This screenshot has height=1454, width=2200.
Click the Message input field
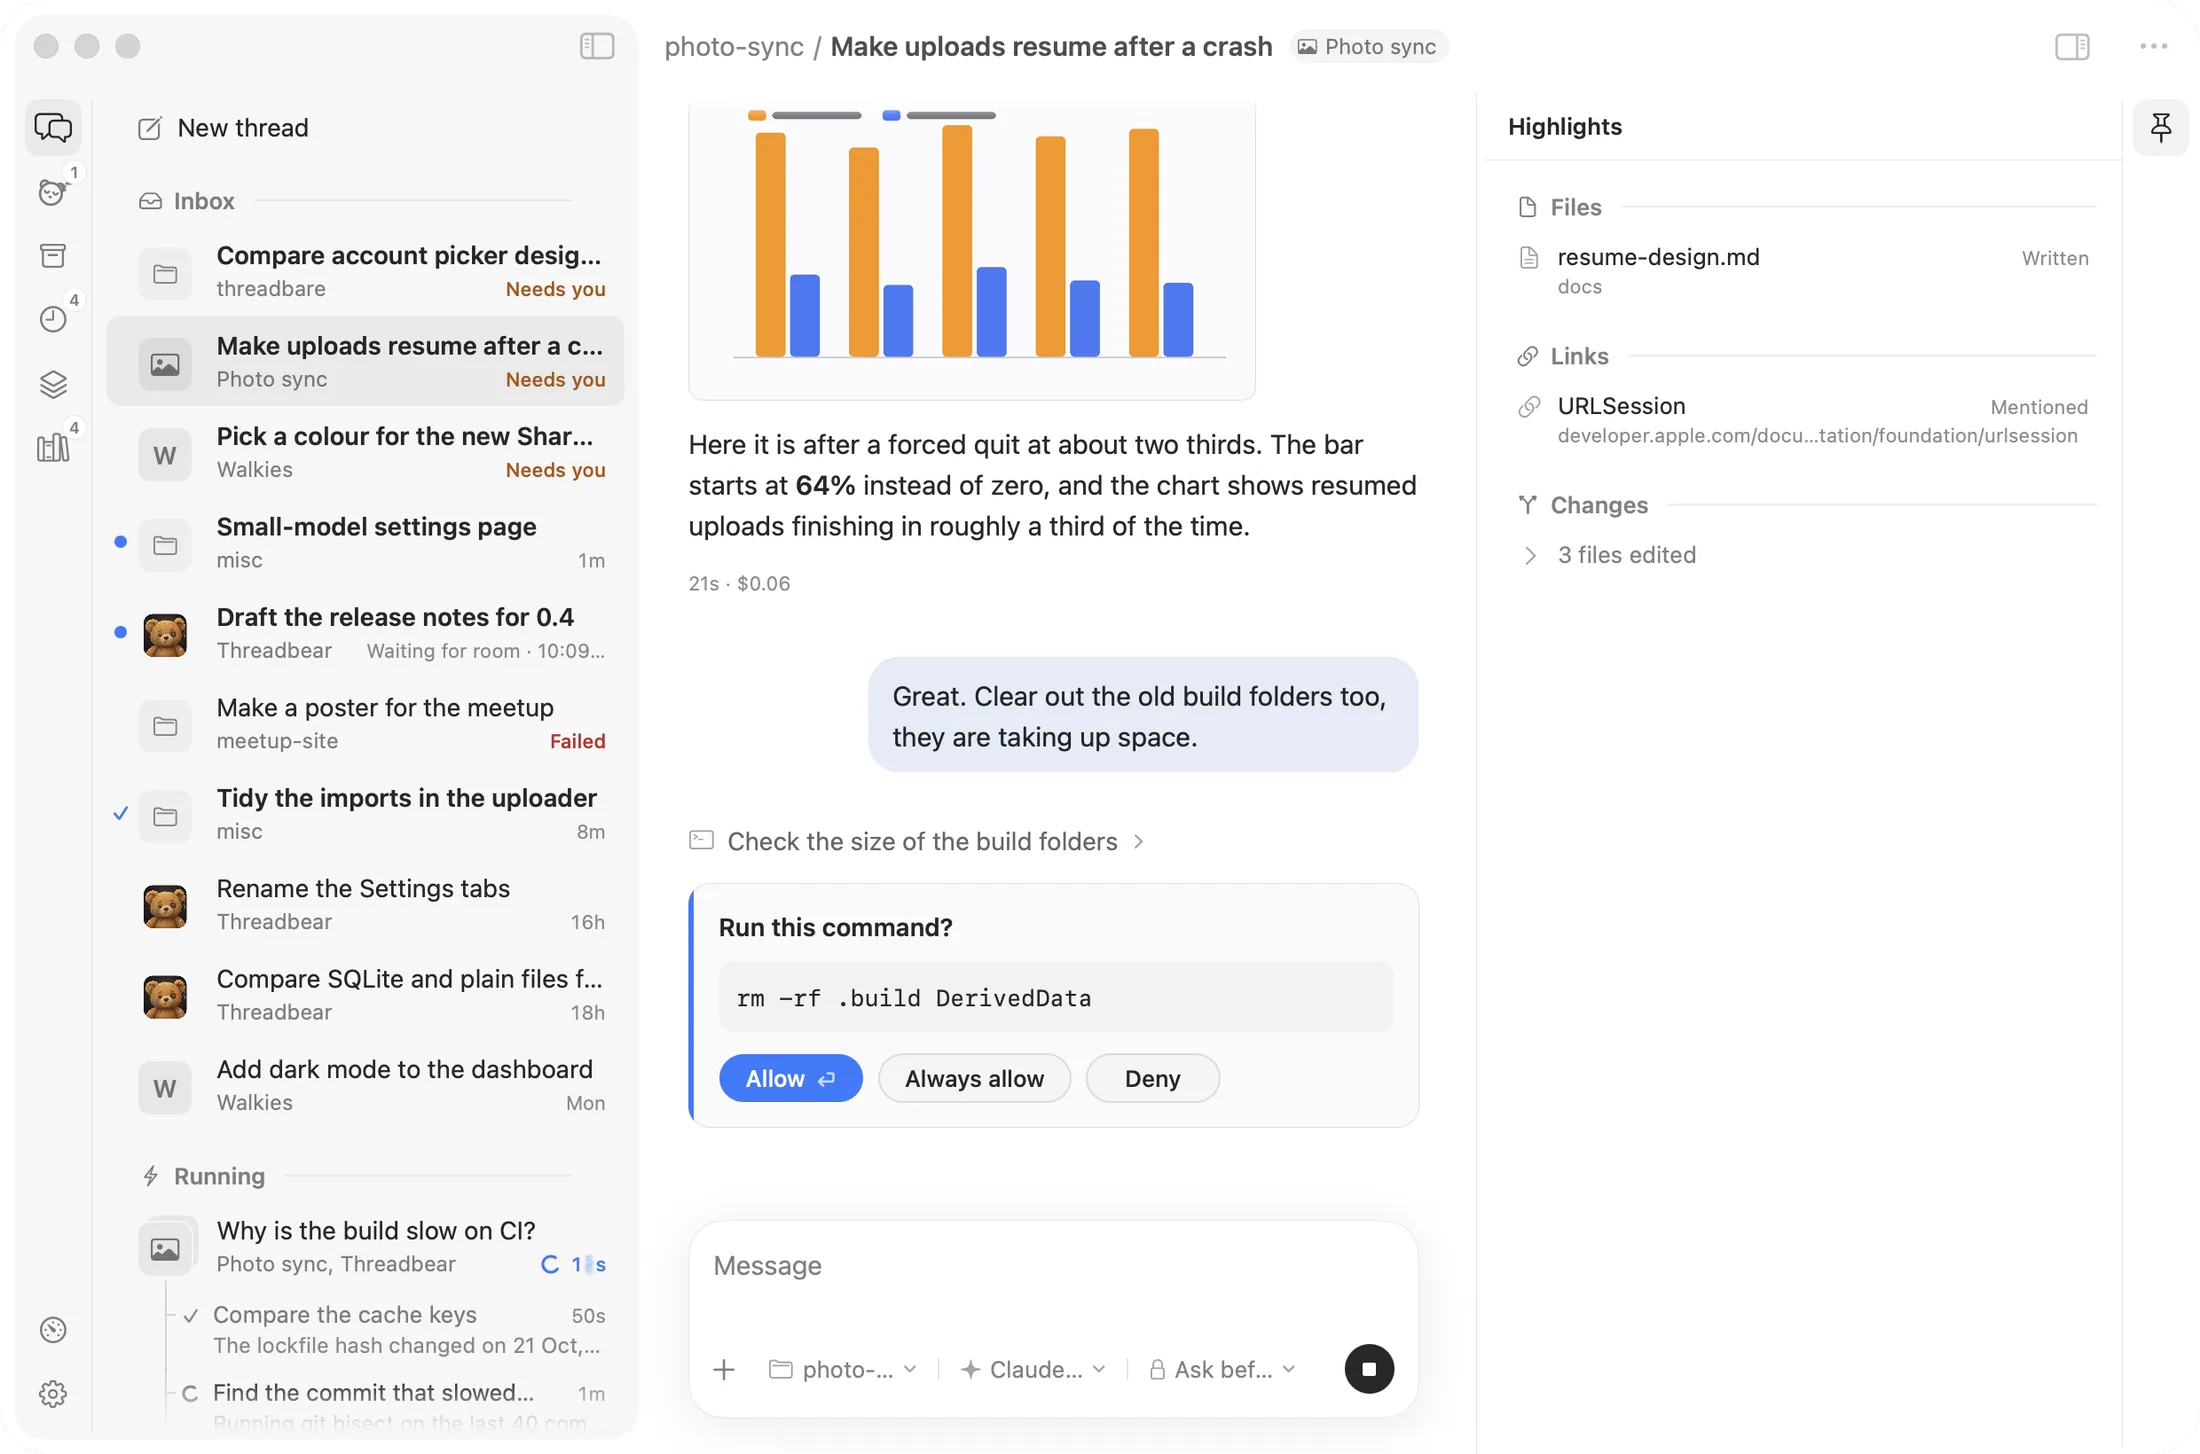point(1053,1266)
